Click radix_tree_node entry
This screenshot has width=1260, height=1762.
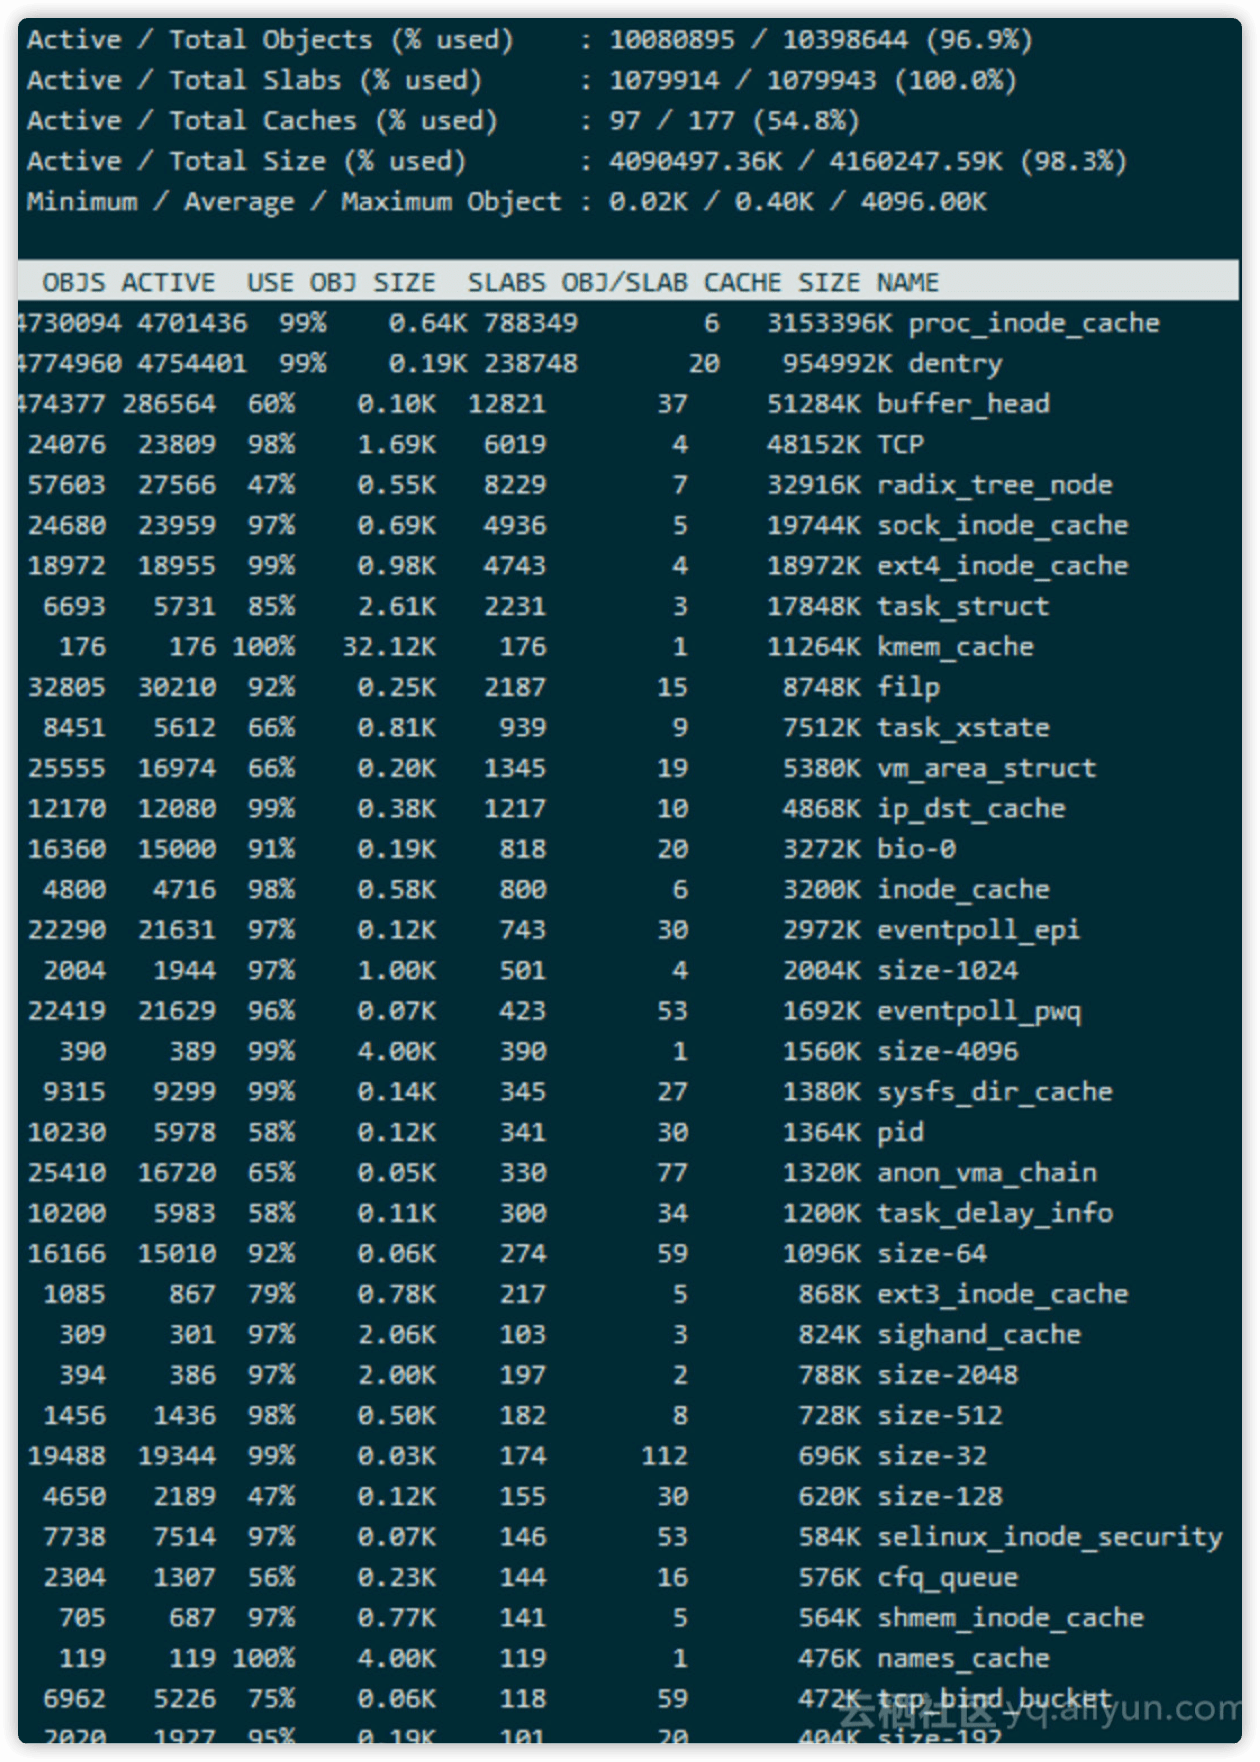click(994, 485)
